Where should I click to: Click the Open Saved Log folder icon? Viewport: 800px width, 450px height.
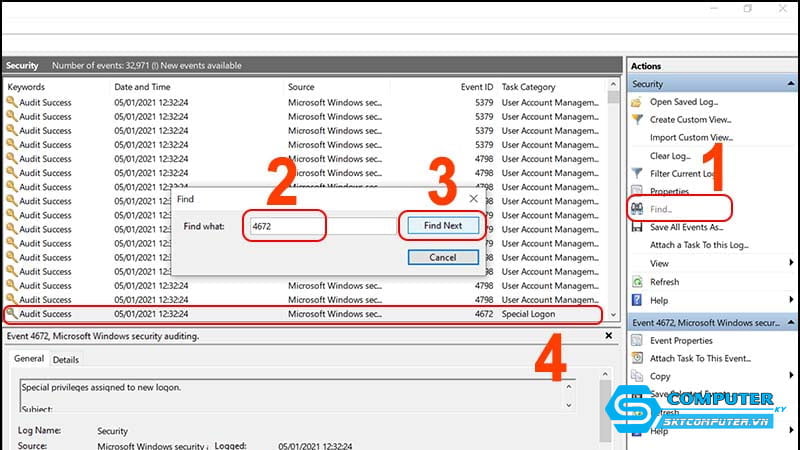638,102
